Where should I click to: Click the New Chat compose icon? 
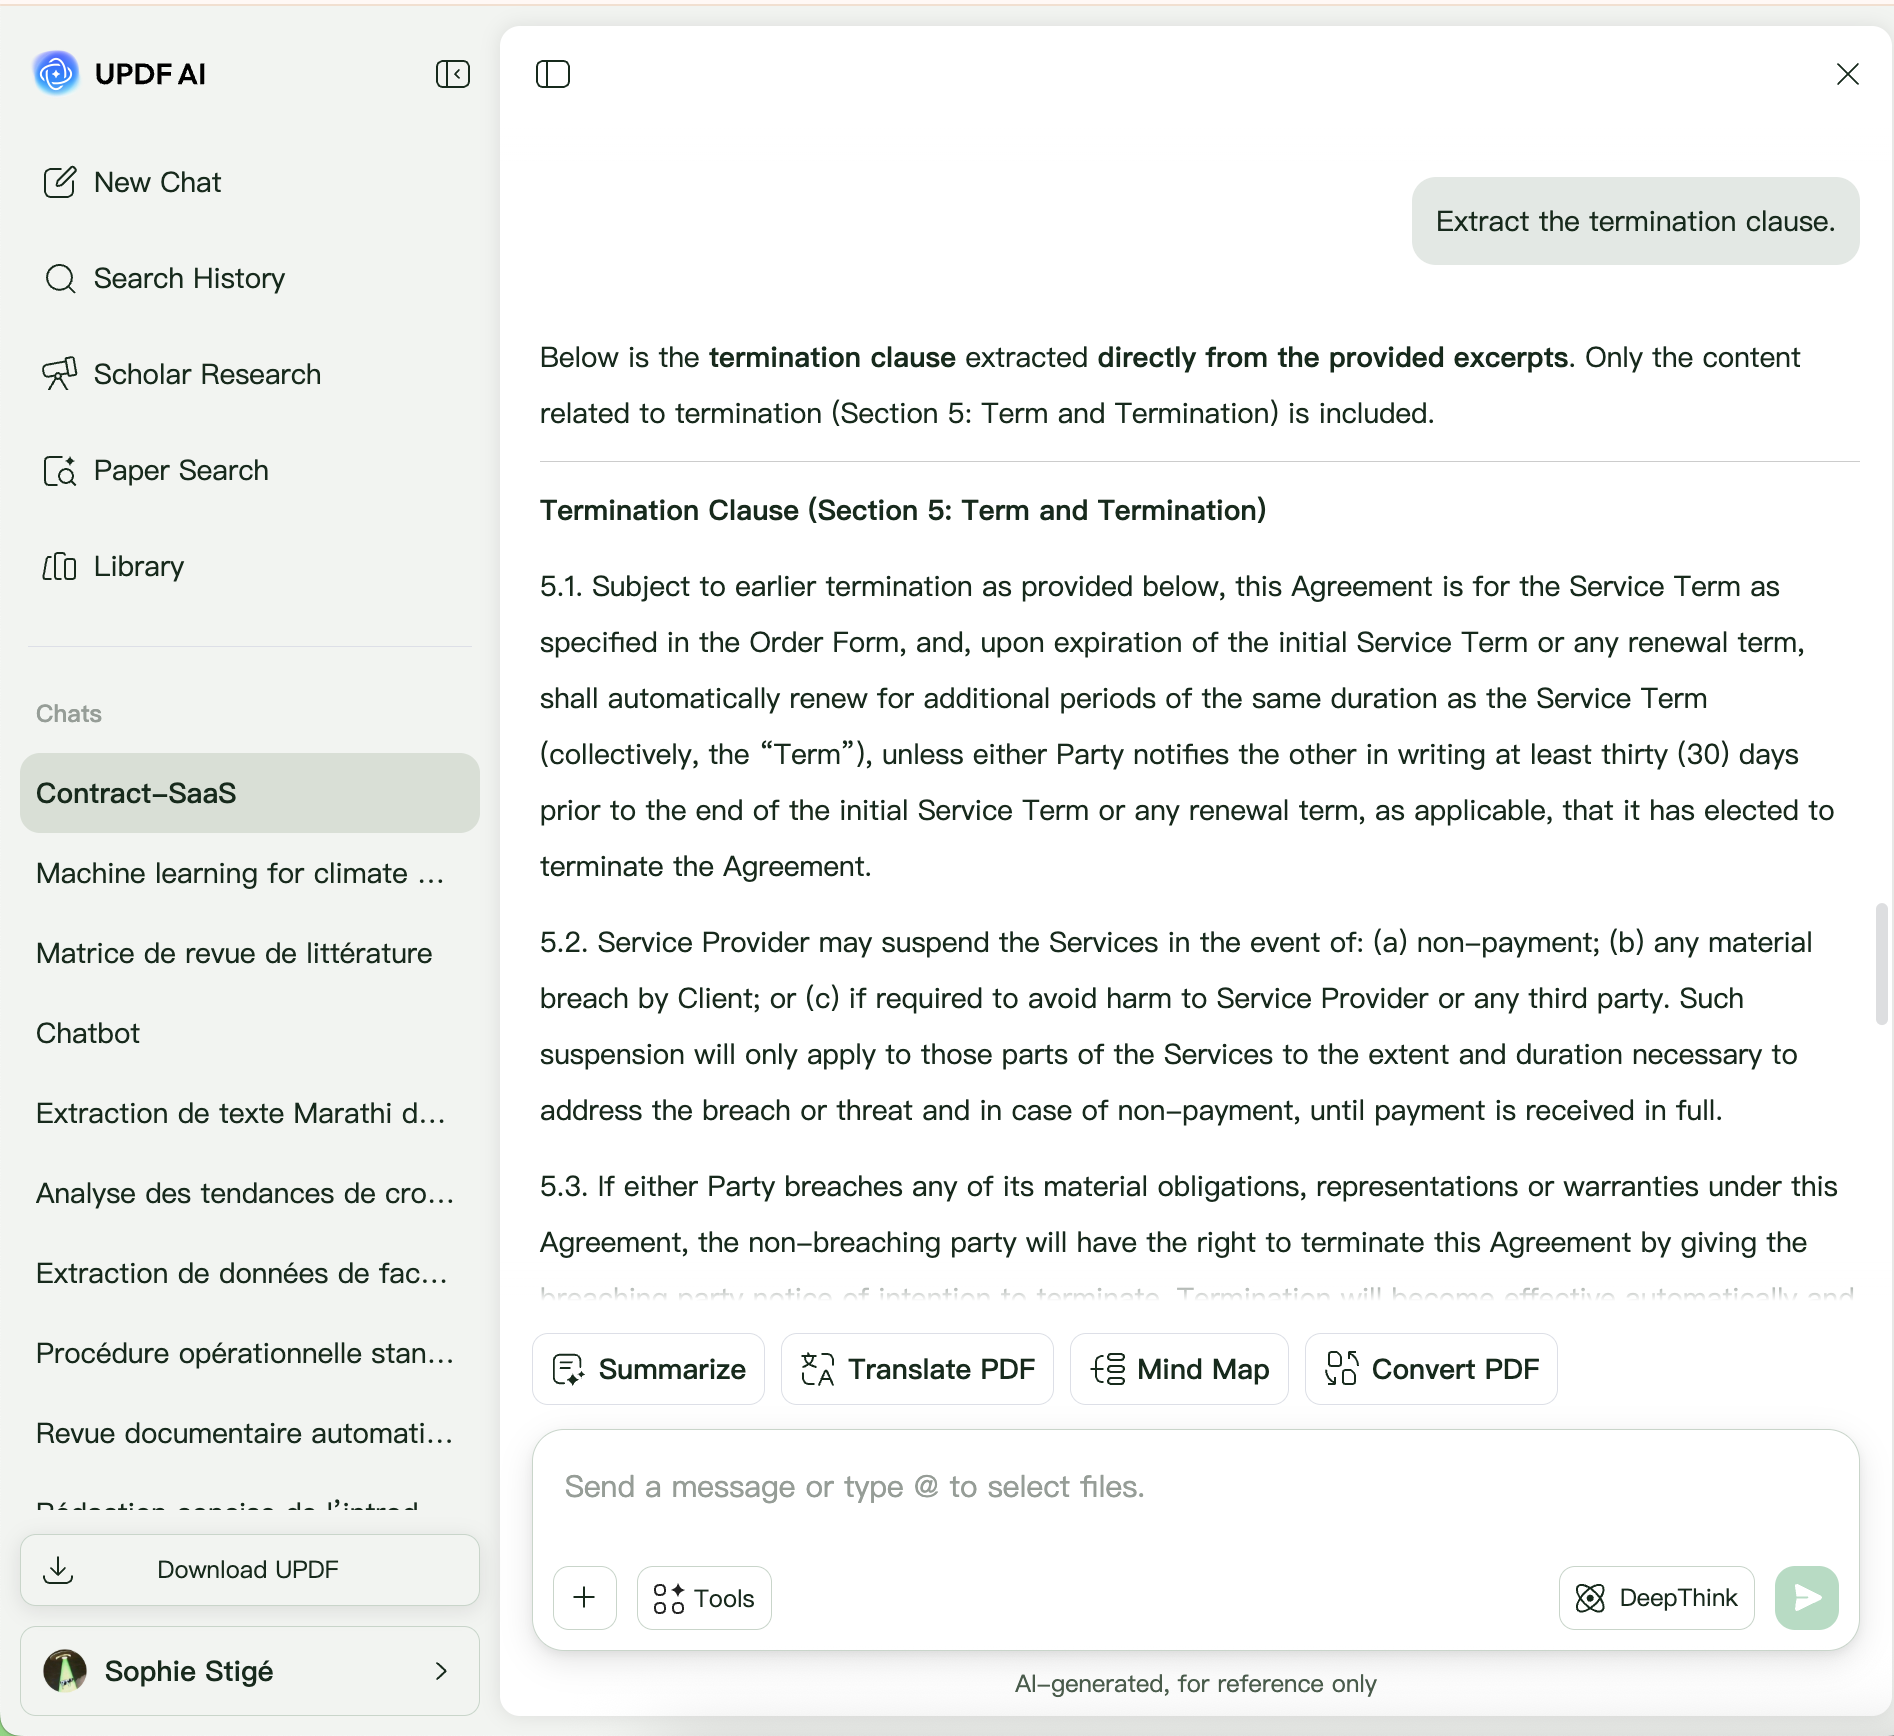point(60,182)
